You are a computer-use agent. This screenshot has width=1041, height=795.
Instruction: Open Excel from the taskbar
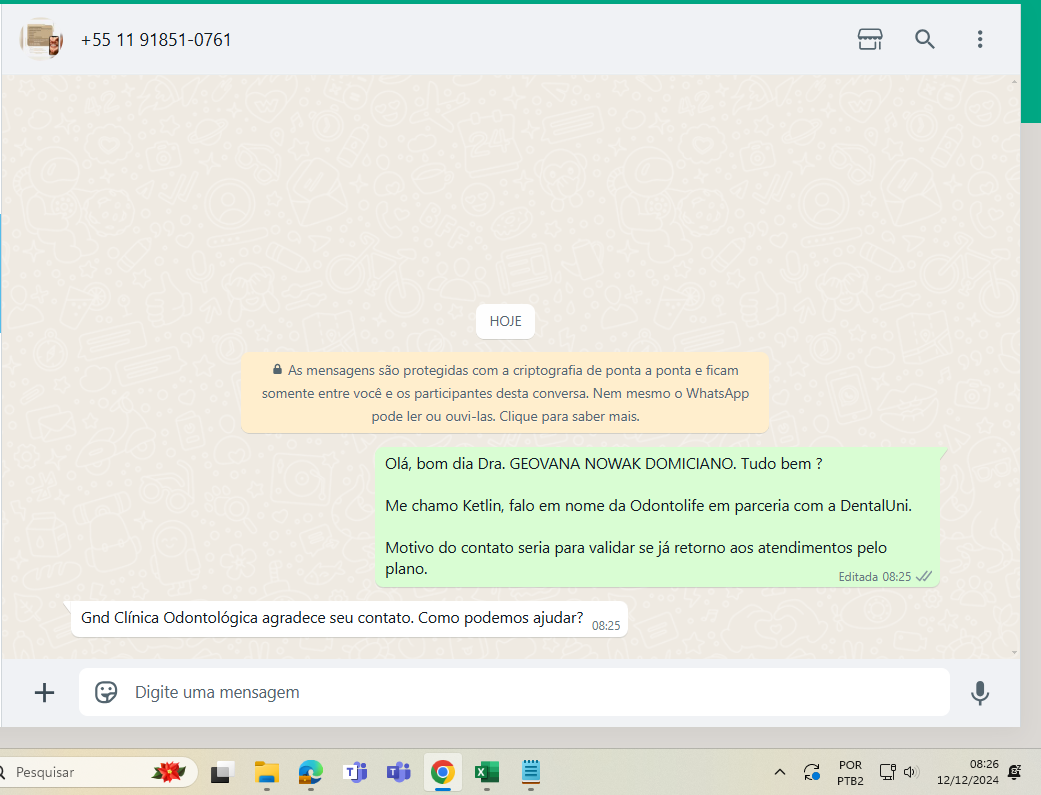[x=487, y=772]
